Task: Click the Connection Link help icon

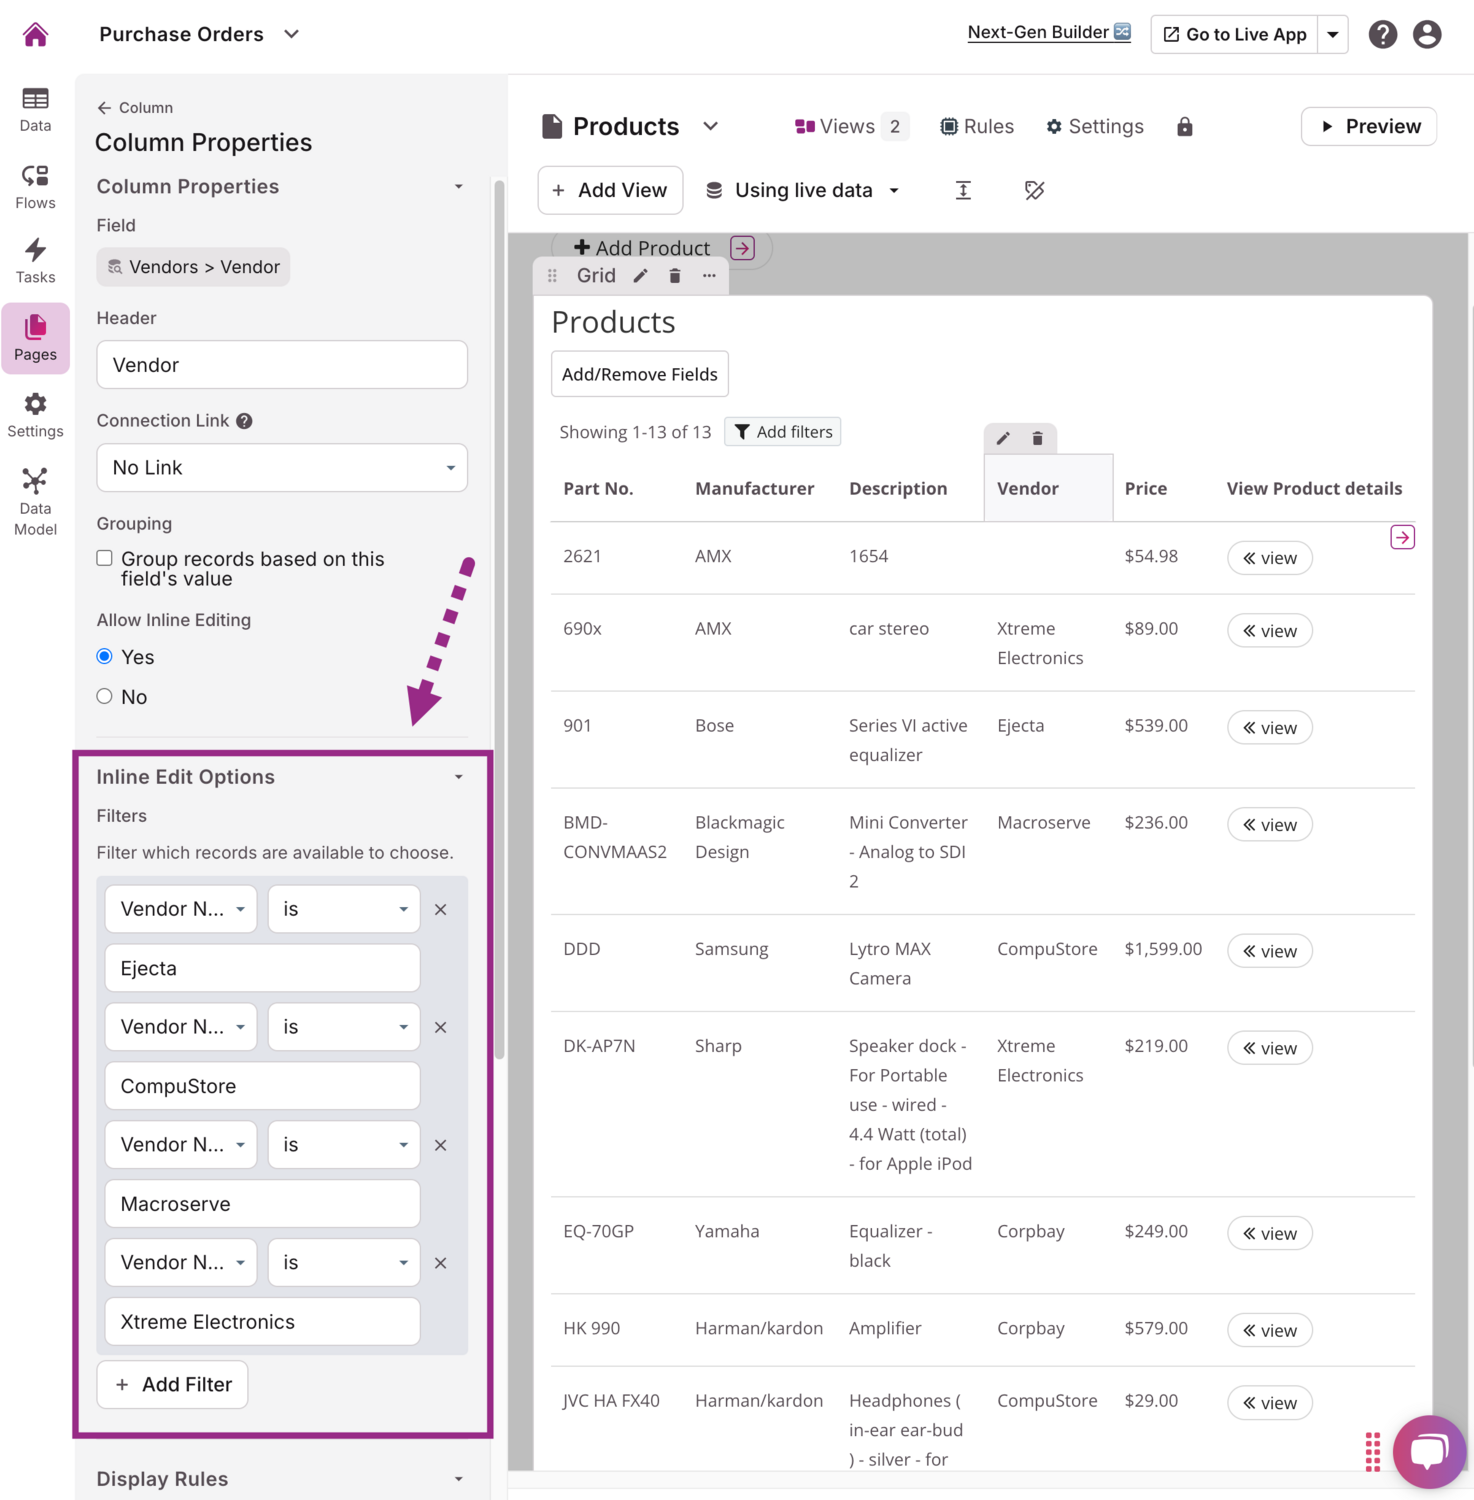Action: click(244, 421)
